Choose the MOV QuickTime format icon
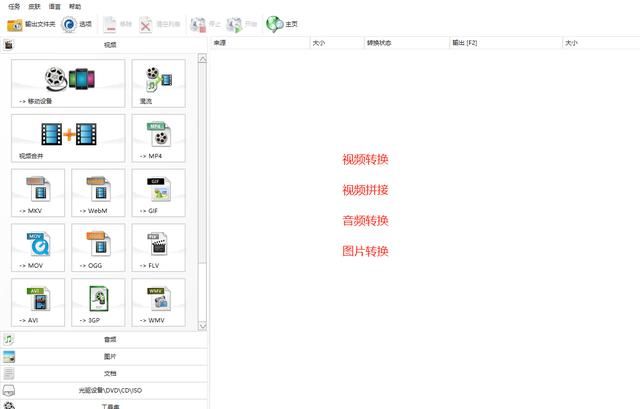The height and width of the screenshot is (409, 640). (x=39, y=247)
